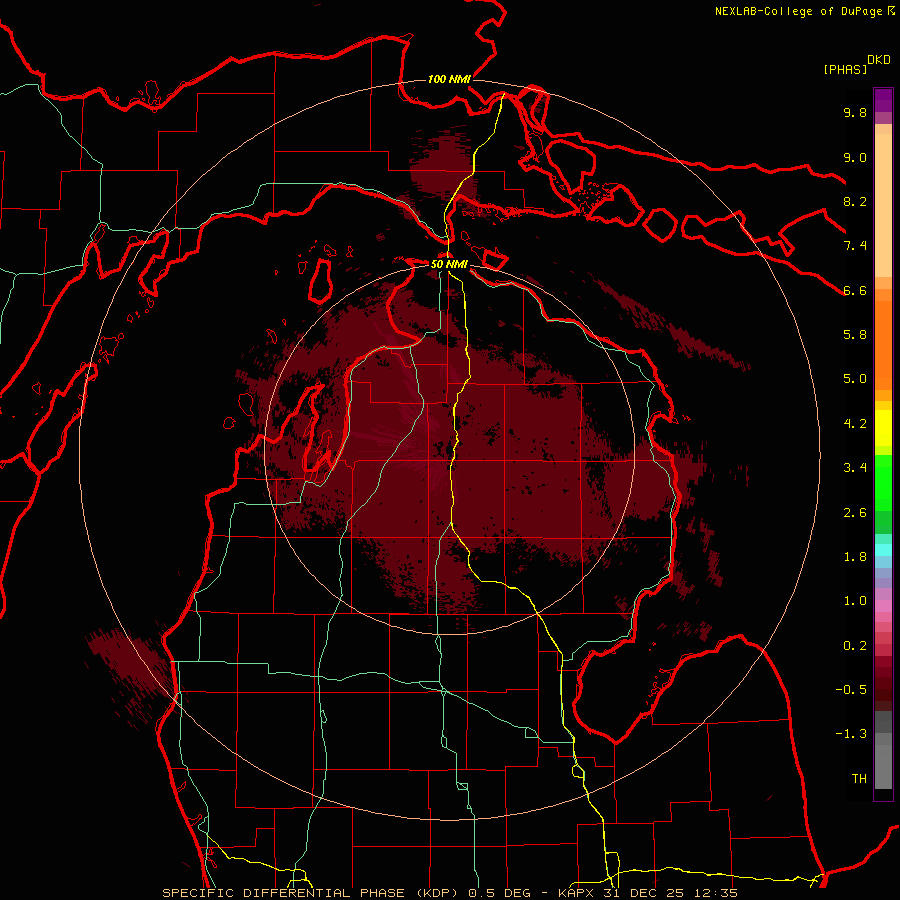Click the "[PHAS]" label above the color scale
Image resolution: width=900 pixels, height=900 pixels.
[845, 69]
